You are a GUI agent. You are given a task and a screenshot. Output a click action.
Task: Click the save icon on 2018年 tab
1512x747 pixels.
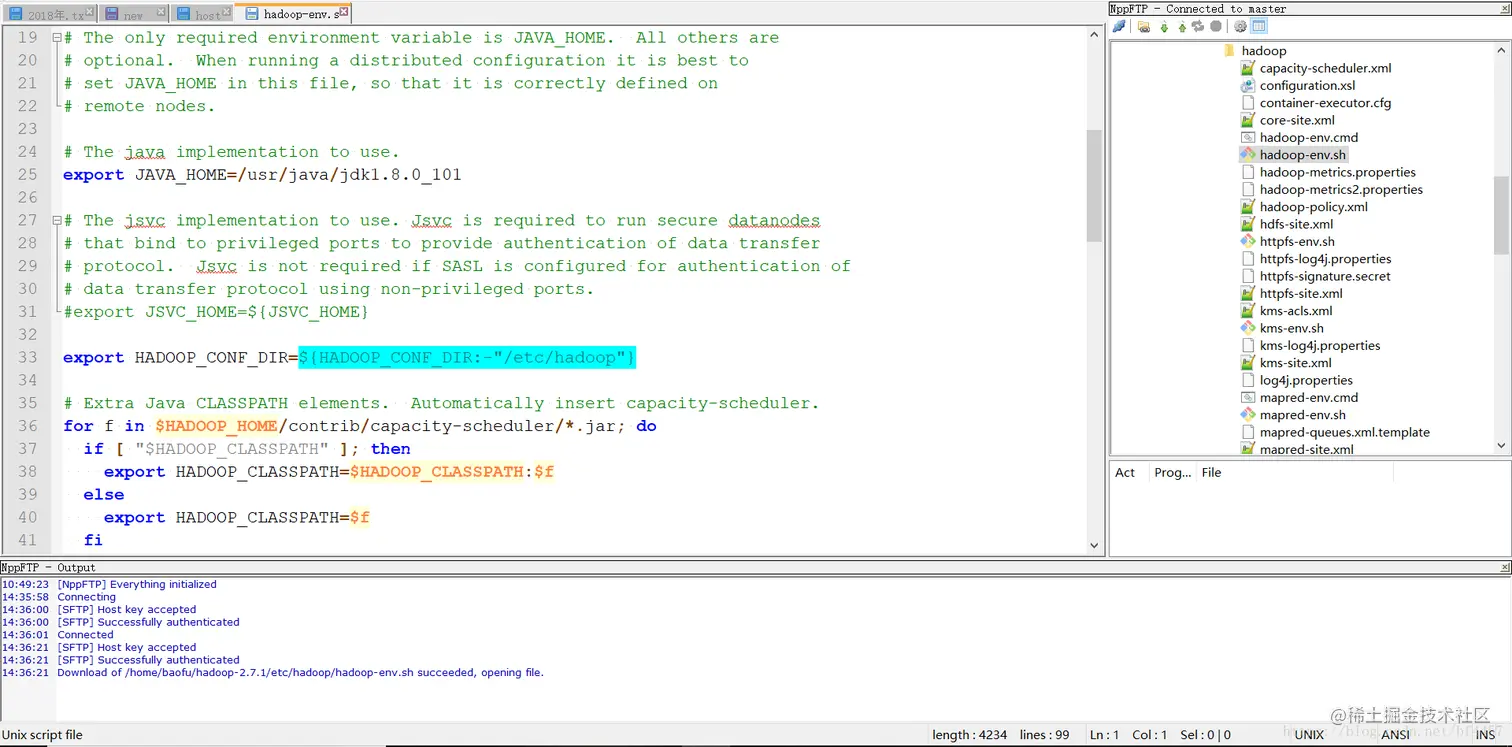(16, 14)
